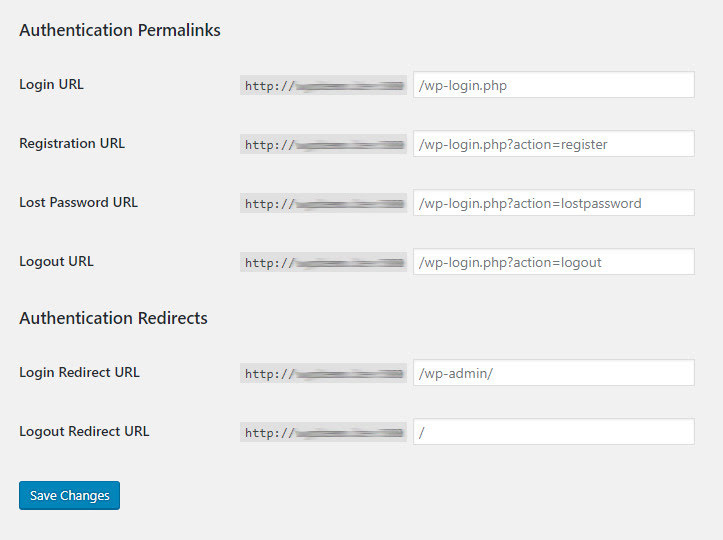Image resolution: width=723 pixels, height=540 pixels.
Task: Click the "Login Redirect URL" label
Action: pyautogui.click(x=79, y=372)
